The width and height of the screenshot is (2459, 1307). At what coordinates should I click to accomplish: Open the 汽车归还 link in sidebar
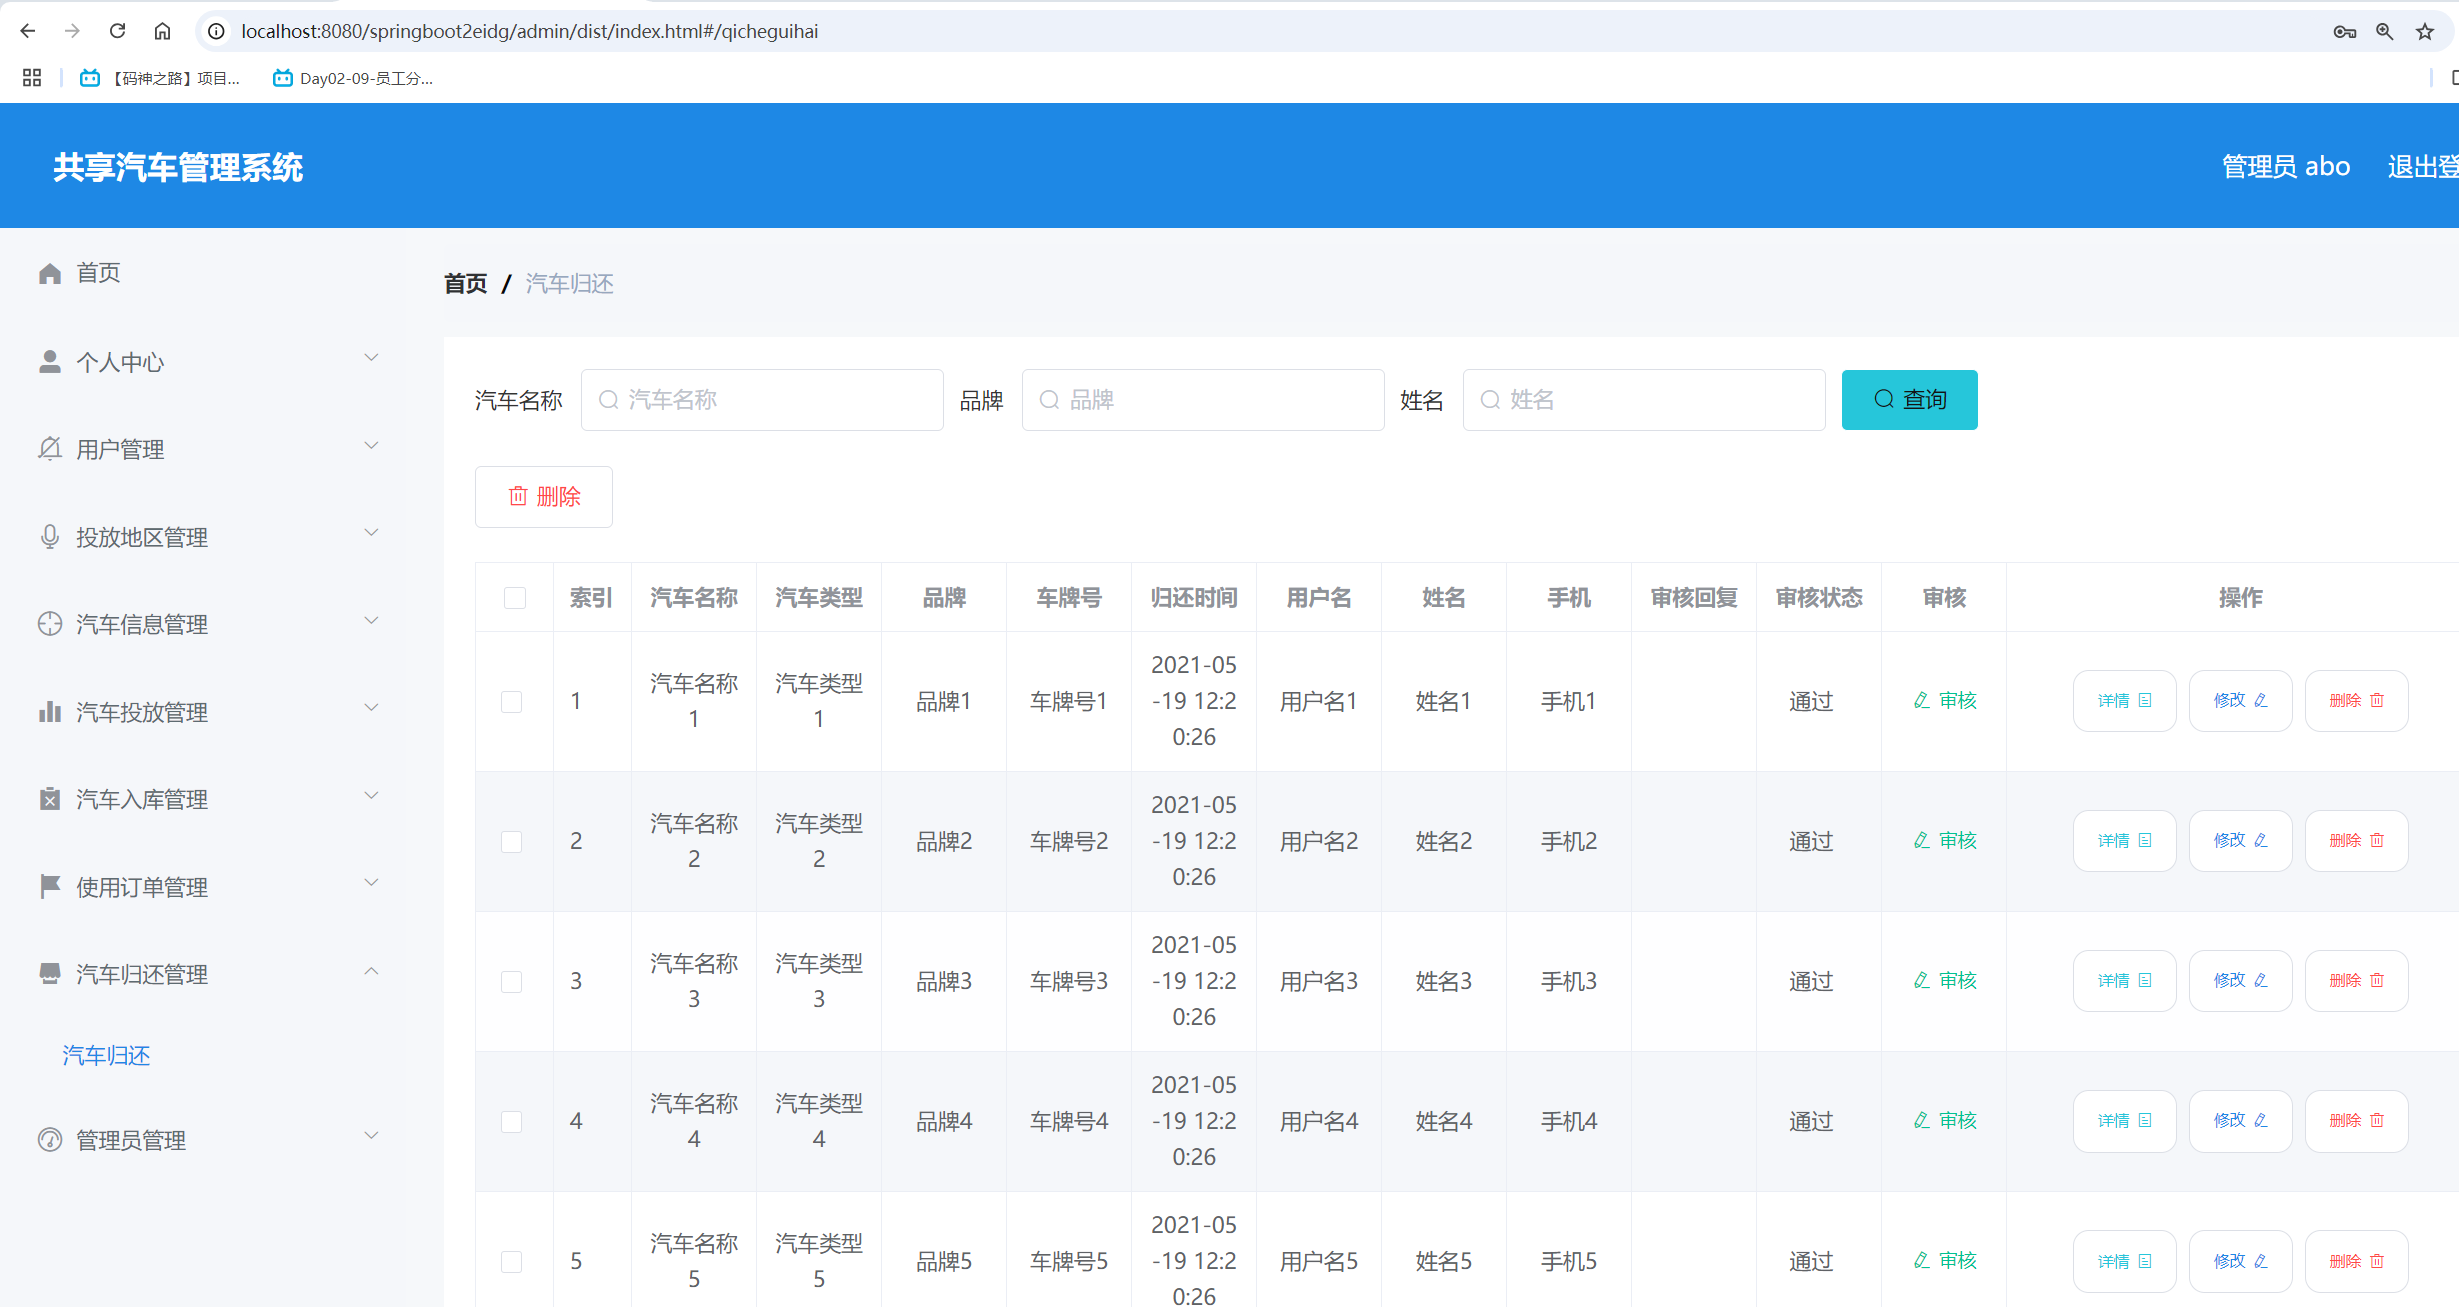(x=105, y=1055)
